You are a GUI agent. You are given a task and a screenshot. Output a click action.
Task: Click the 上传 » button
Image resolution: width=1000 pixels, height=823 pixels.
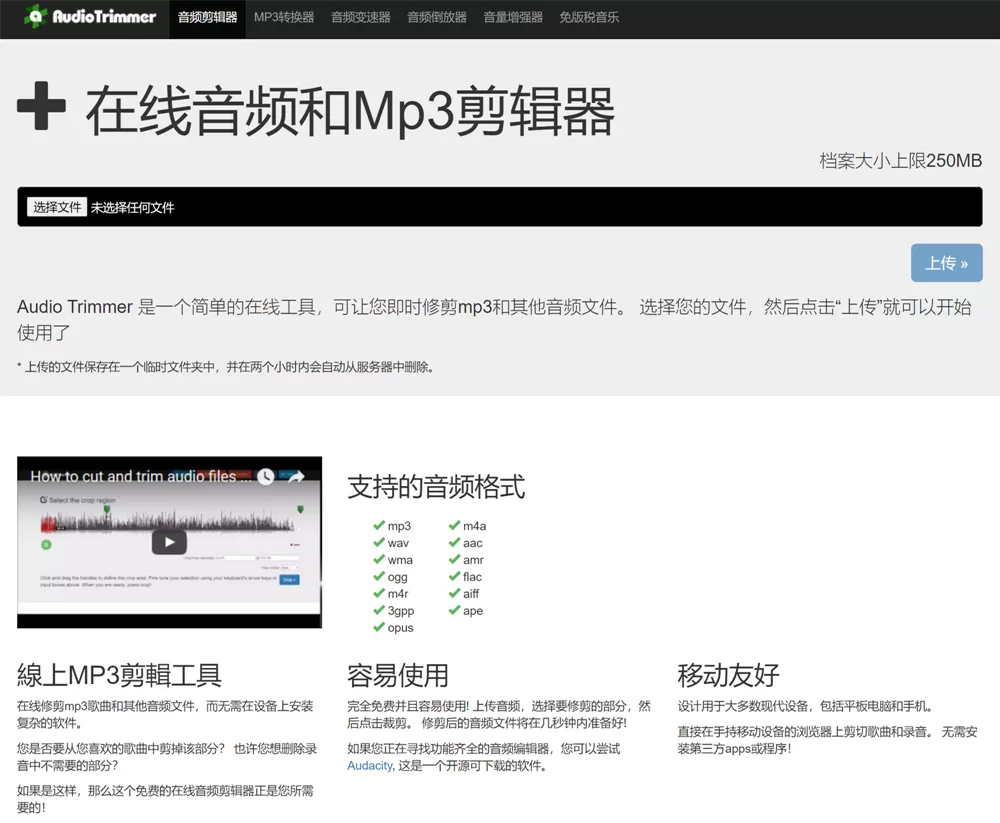[x=946, y=262]
